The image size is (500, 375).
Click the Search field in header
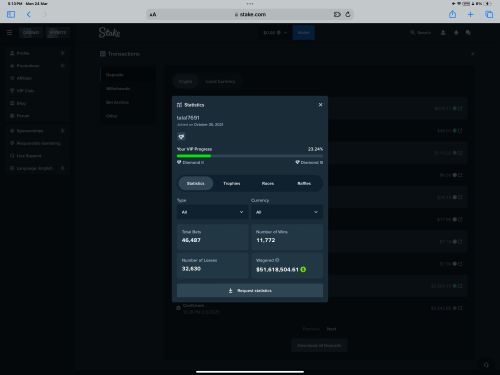click(421, 33)
